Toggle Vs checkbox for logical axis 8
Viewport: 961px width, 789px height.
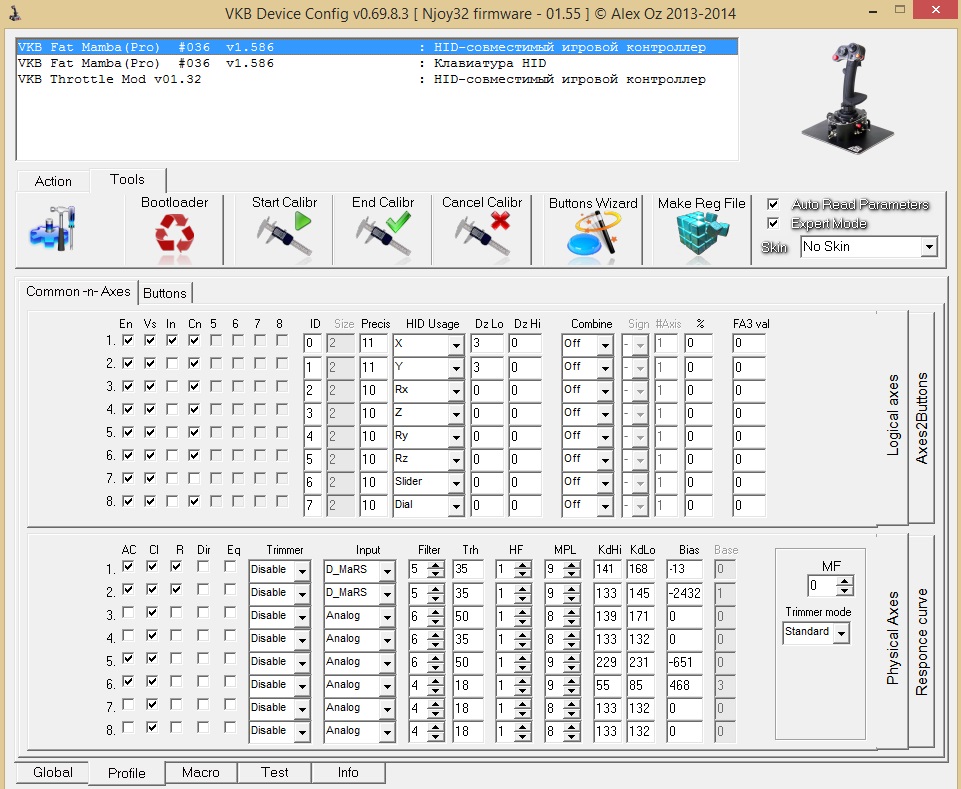[x=150, y=501]
